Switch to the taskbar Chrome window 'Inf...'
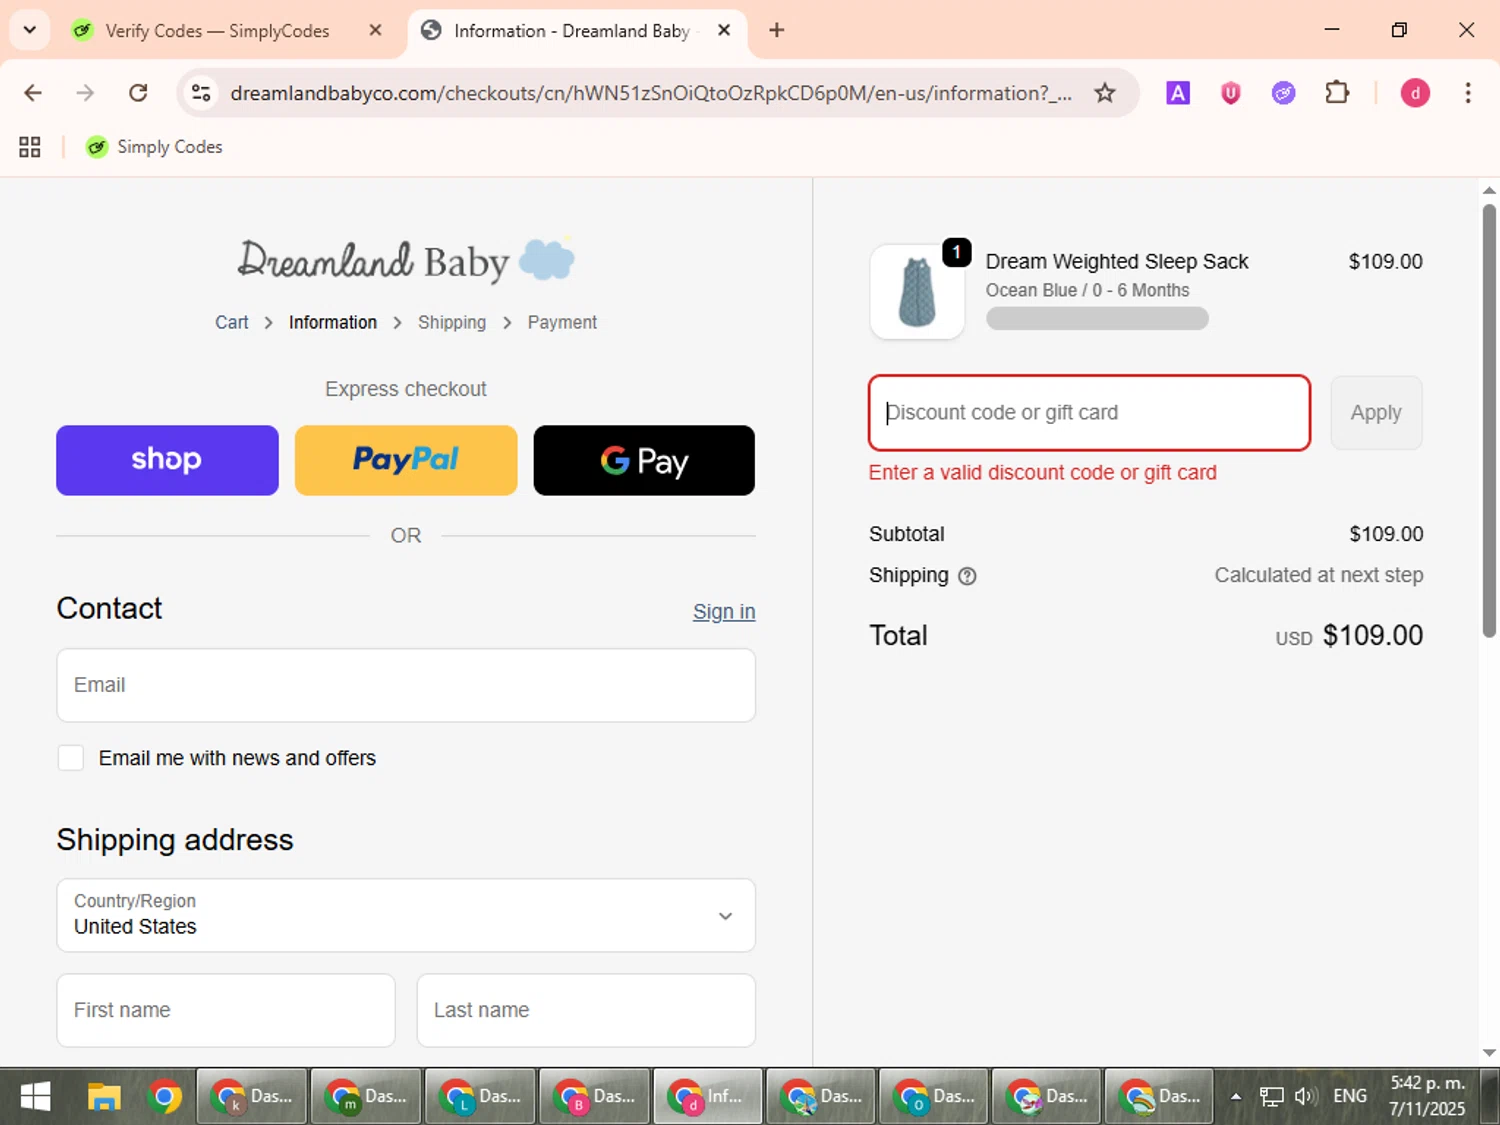Image resolution: width=1500 pixels, height=1125 pixels. [708, 1097]
